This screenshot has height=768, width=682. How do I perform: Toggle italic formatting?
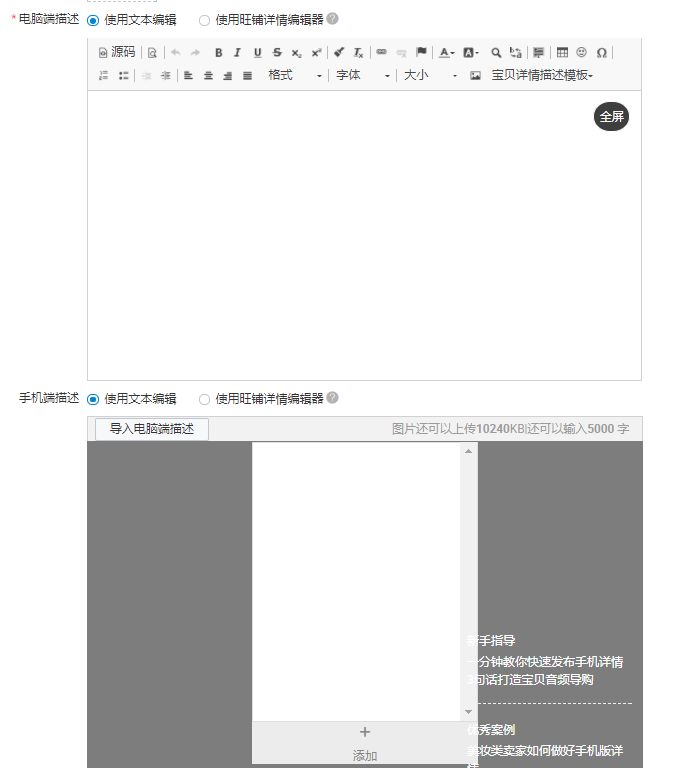pyautogui.click(x=238, y=52)
